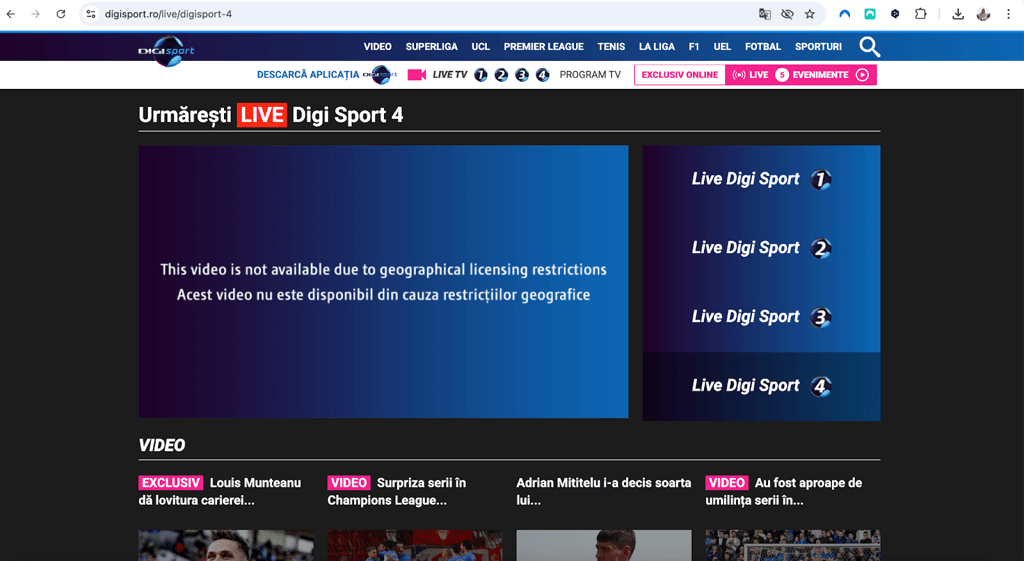The image size is (1024, 561).
Task: Click the Urmărești LIVE Digi Sport 4 heading
Action: [271, 115]
